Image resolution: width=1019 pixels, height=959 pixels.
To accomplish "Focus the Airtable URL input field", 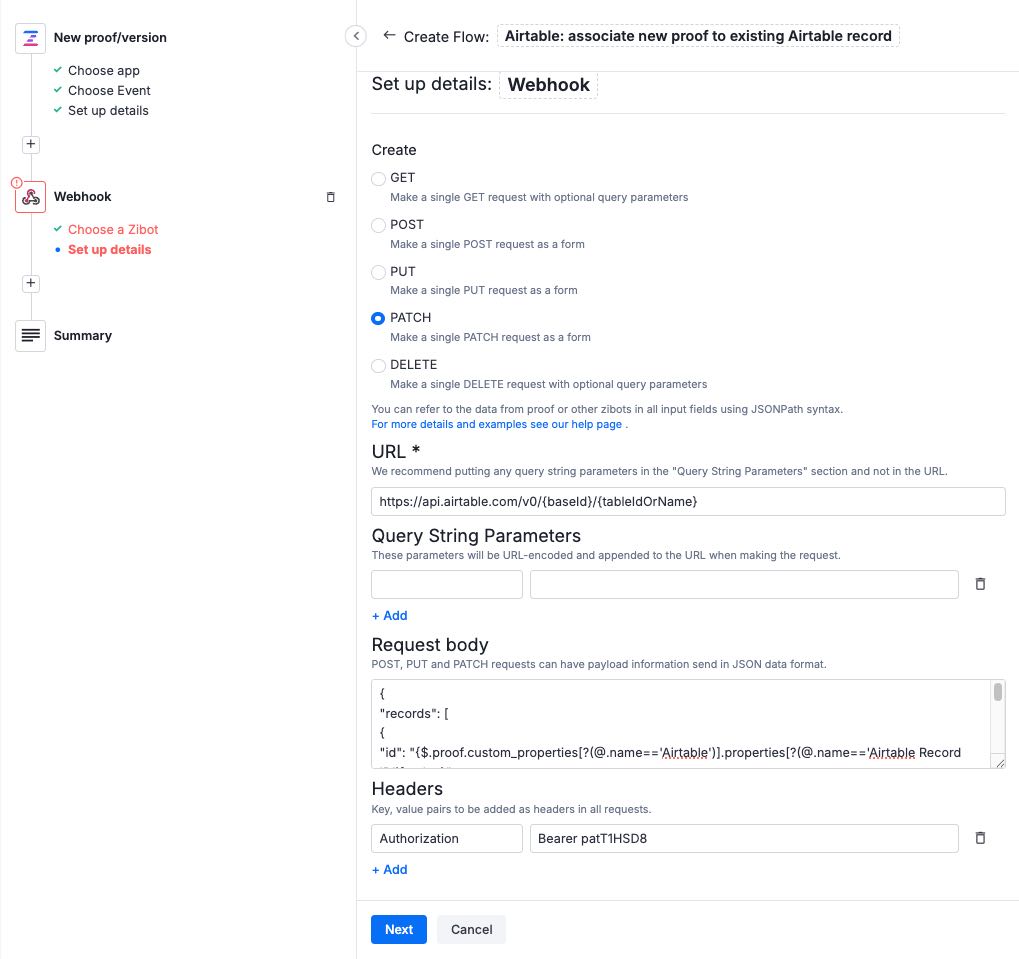I will [688, 501].
